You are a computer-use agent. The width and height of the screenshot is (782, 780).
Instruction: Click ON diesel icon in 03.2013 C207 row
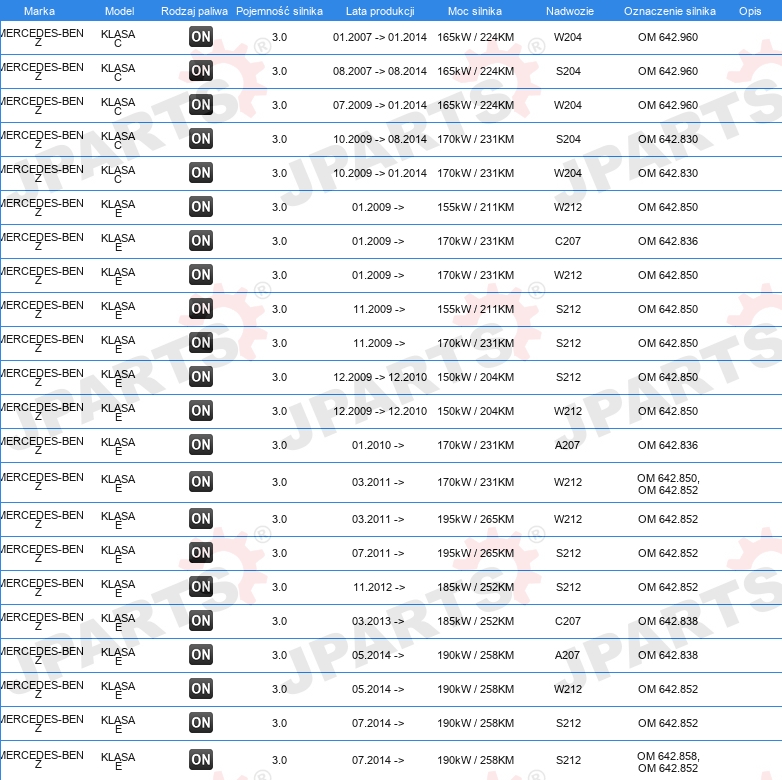[201, 620]
